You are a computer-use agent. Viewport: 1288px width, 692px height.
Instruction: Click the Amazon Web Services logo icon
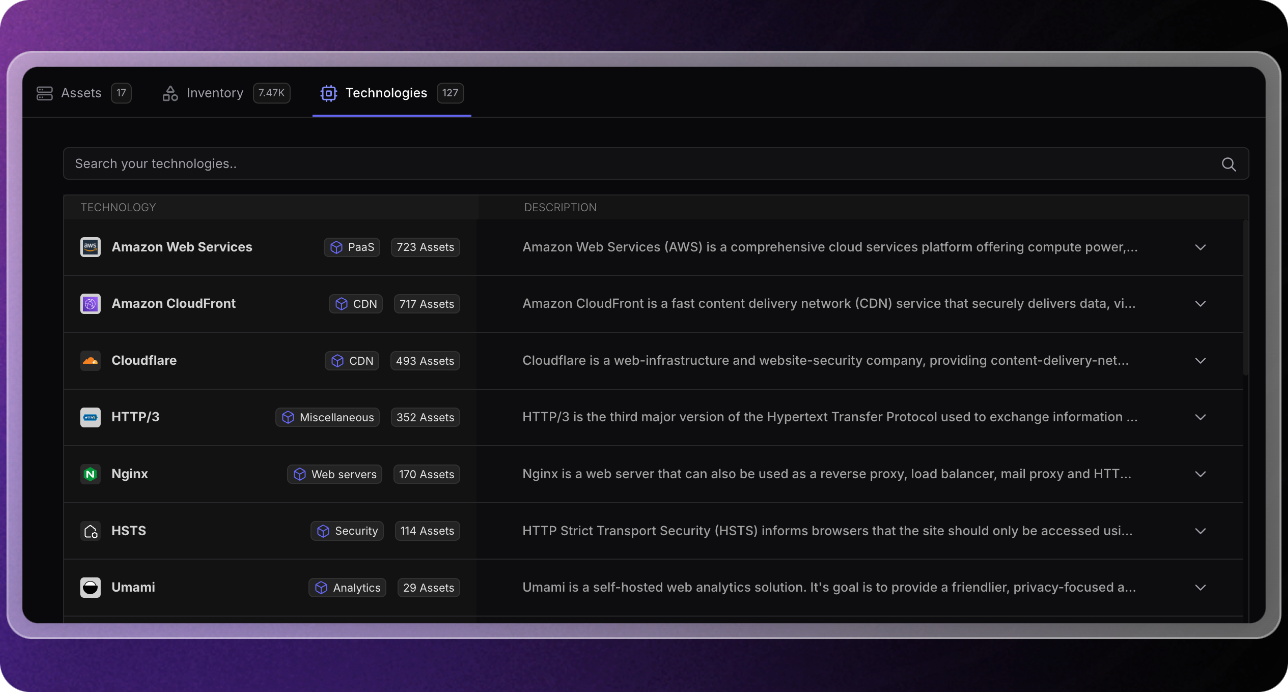click(x=91, y=247)
